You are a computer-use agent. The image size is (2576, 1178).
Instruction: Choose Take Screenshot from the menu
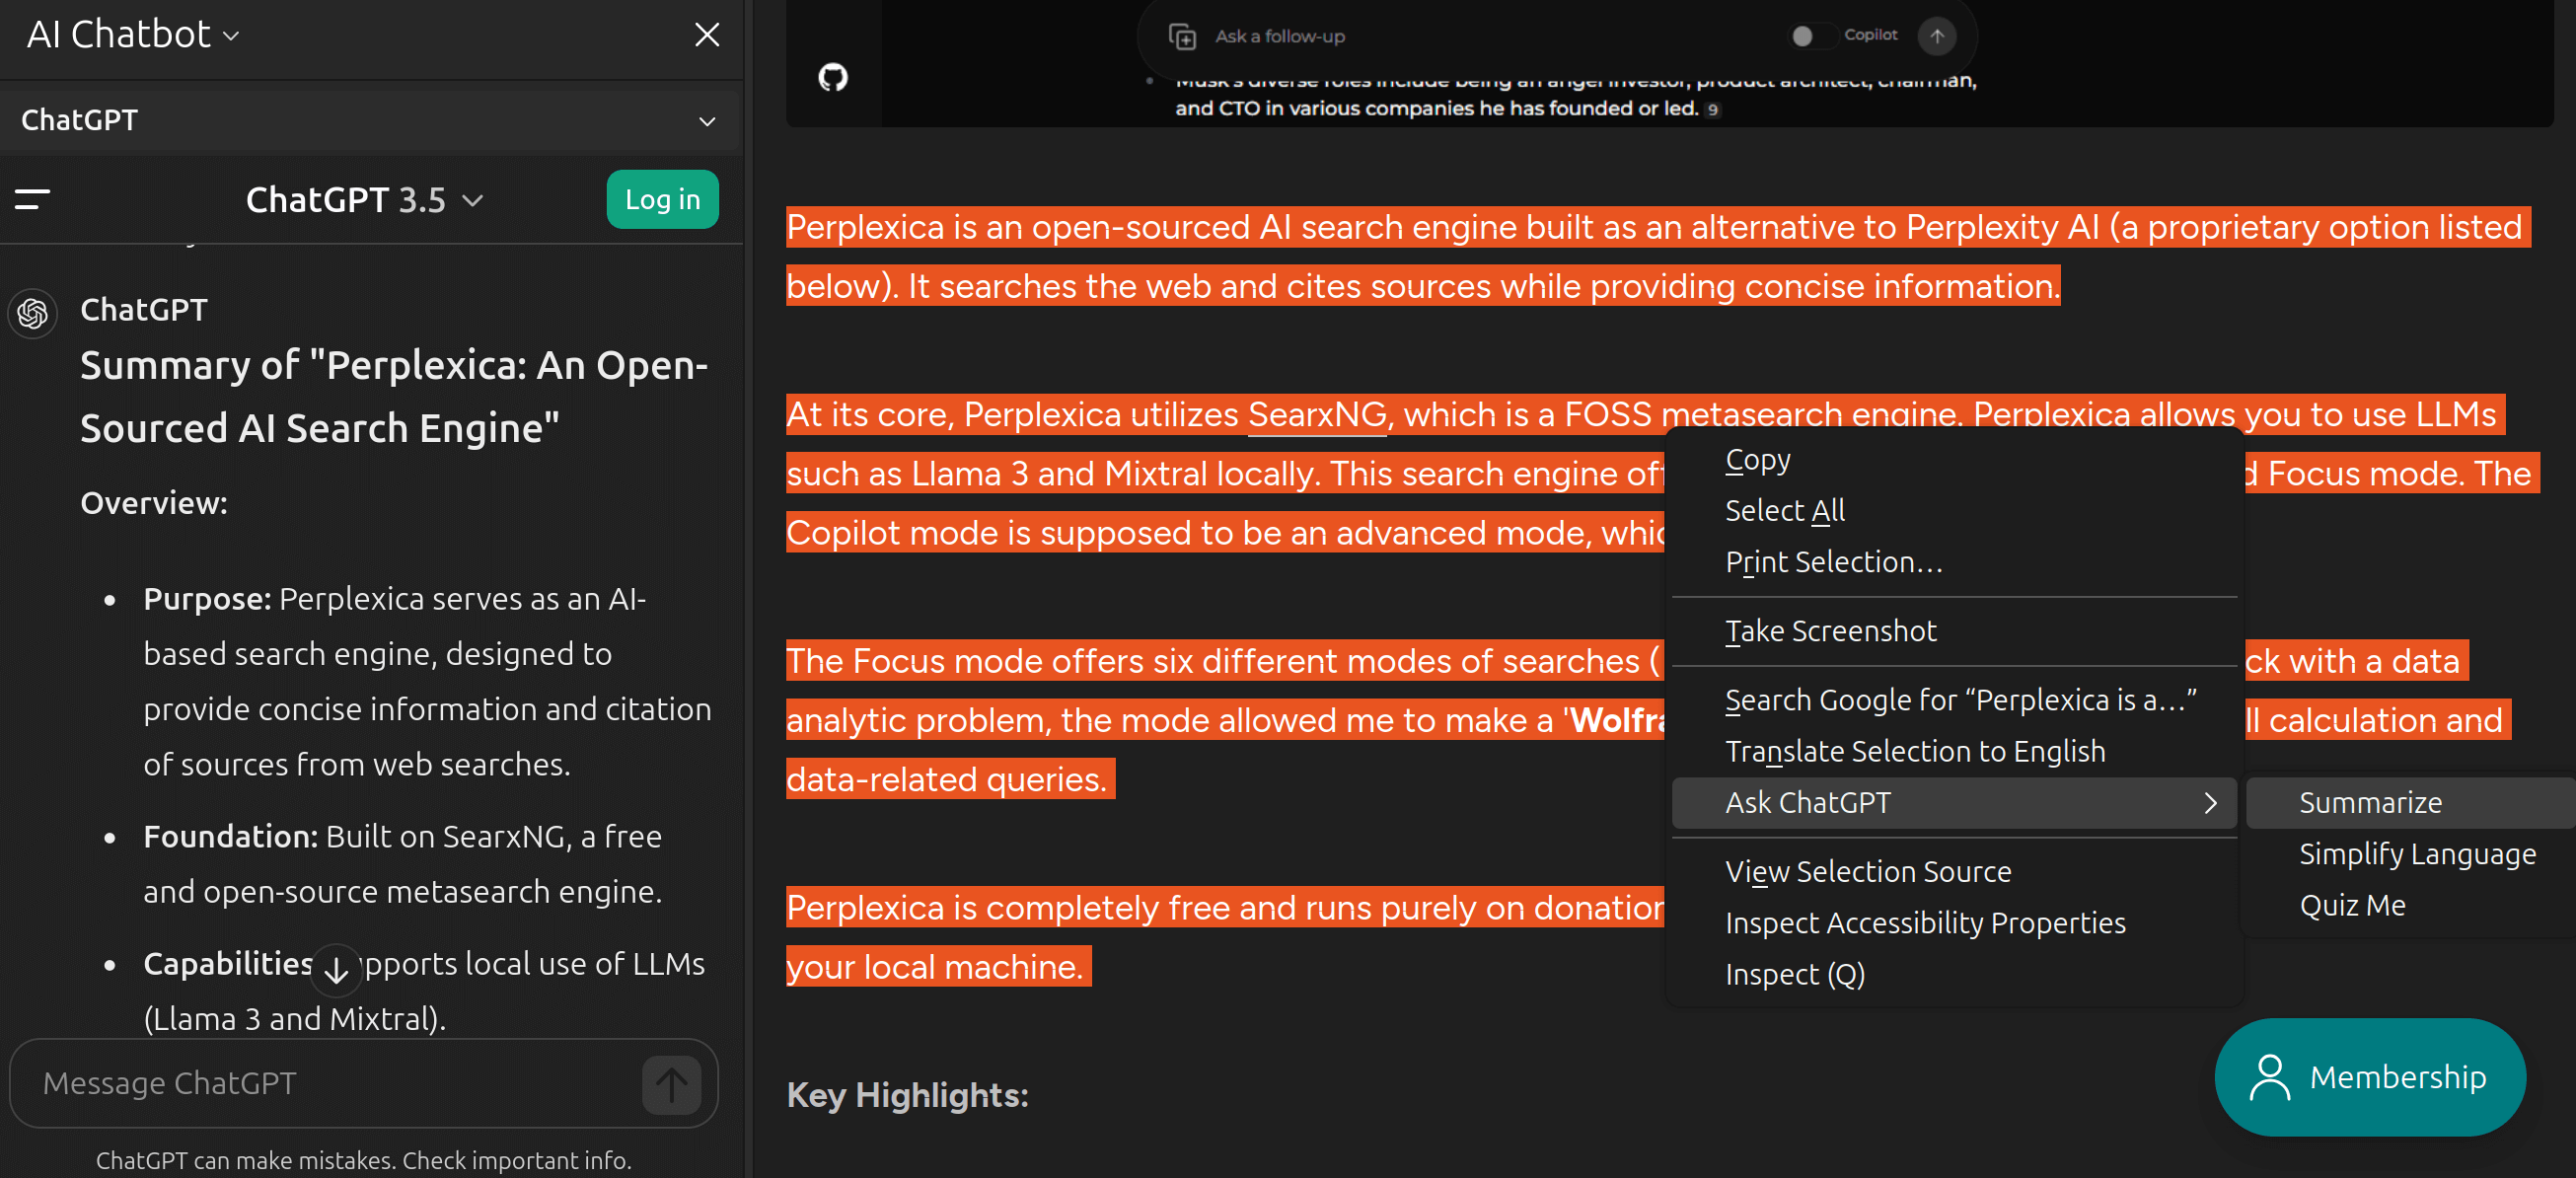tap(1831, 630)
